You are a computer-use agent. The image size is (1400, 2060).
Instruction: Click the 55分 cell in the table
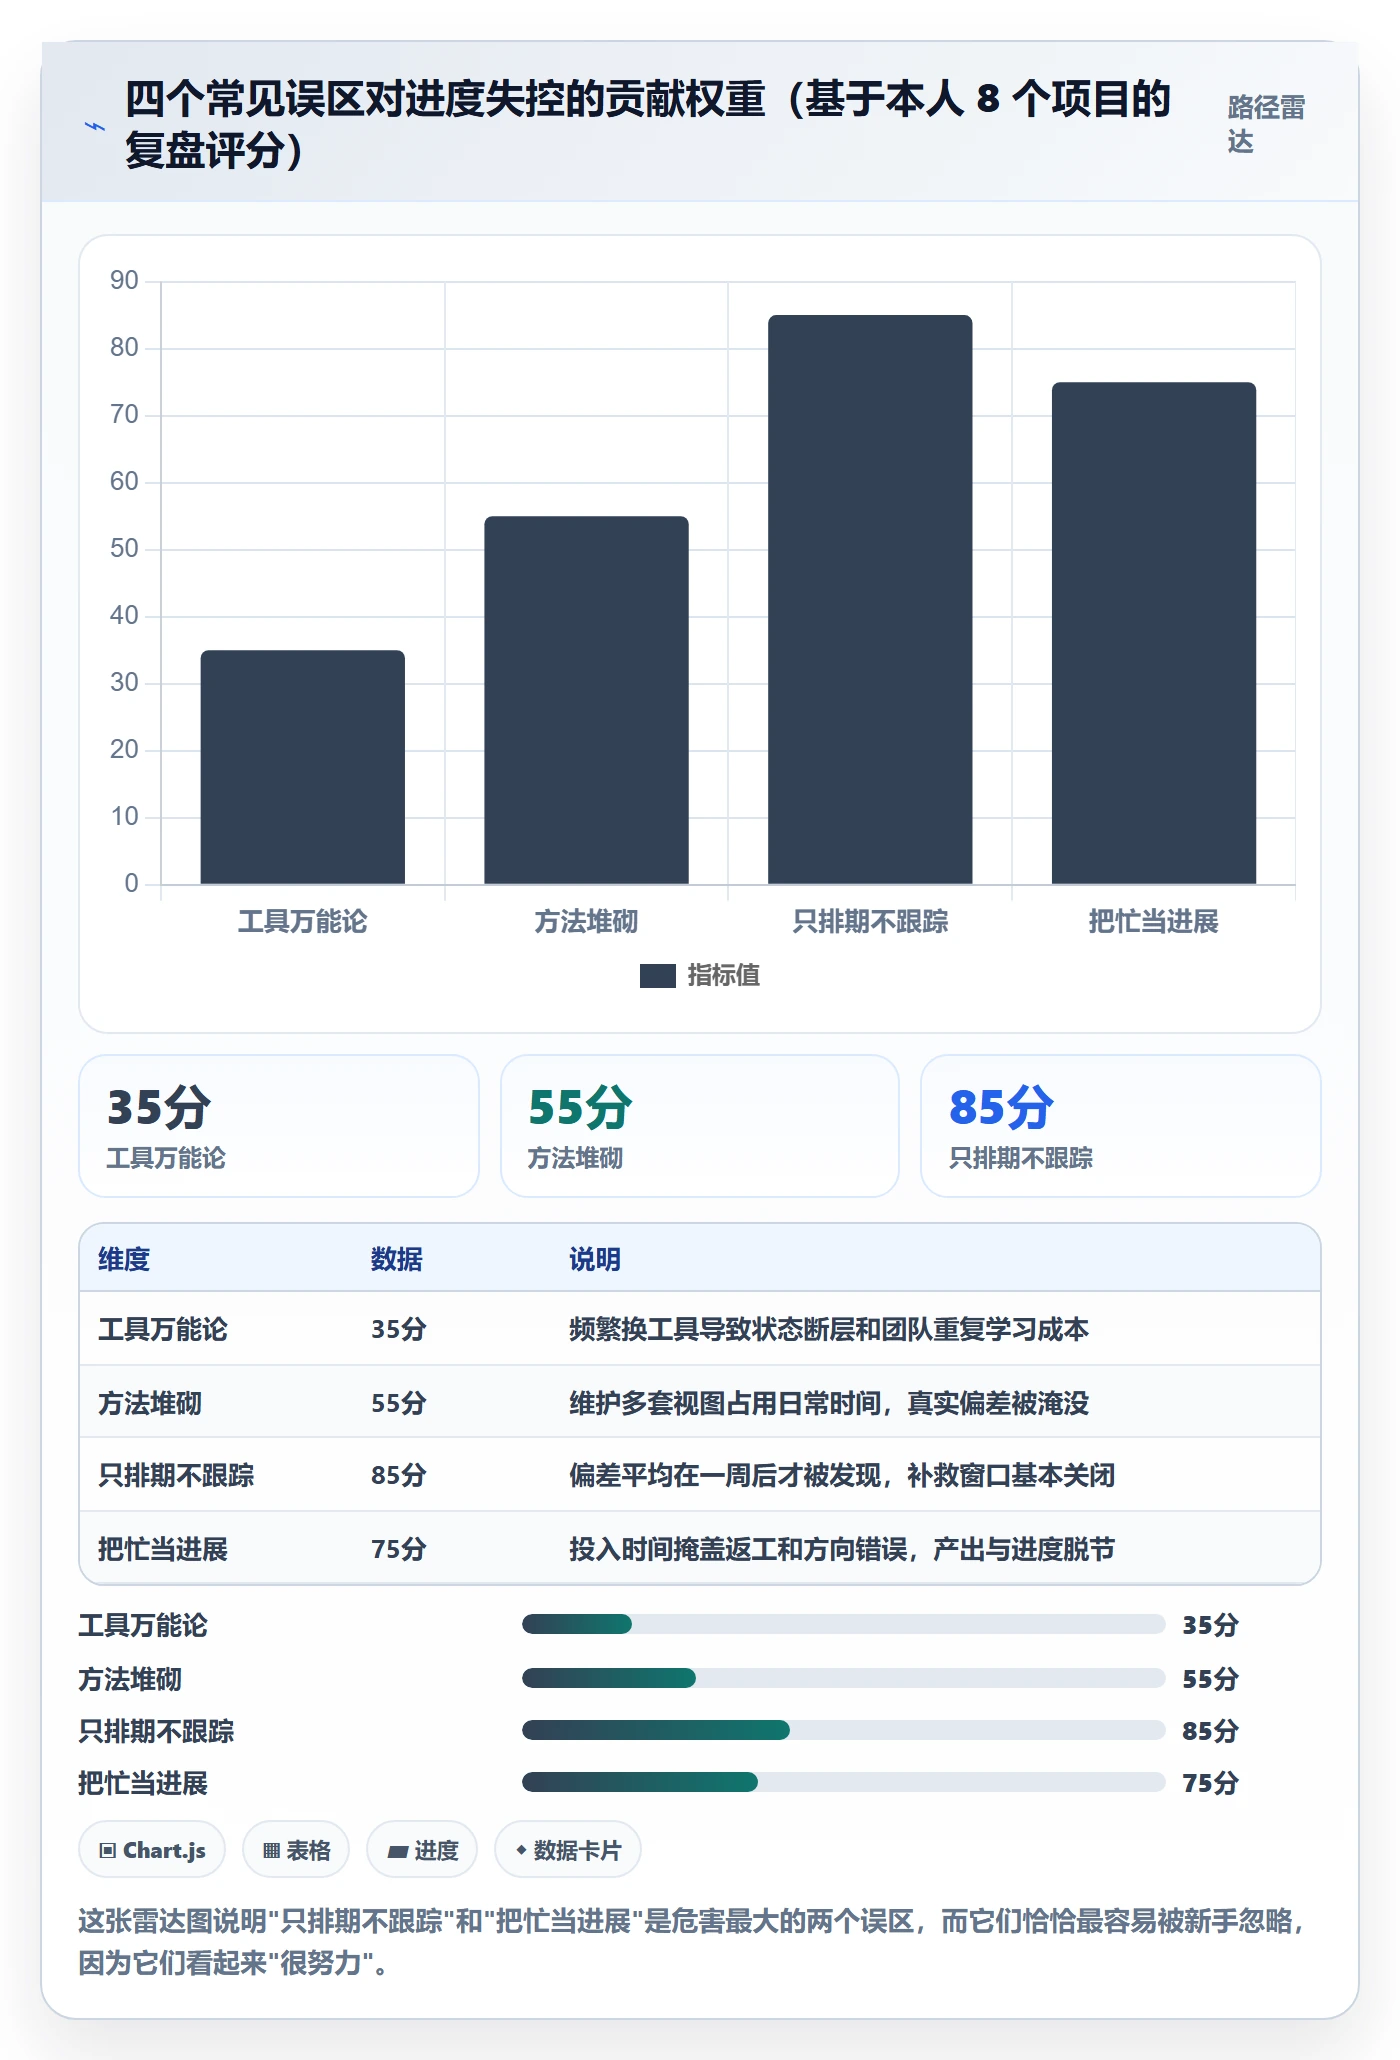pos(399,1404)
